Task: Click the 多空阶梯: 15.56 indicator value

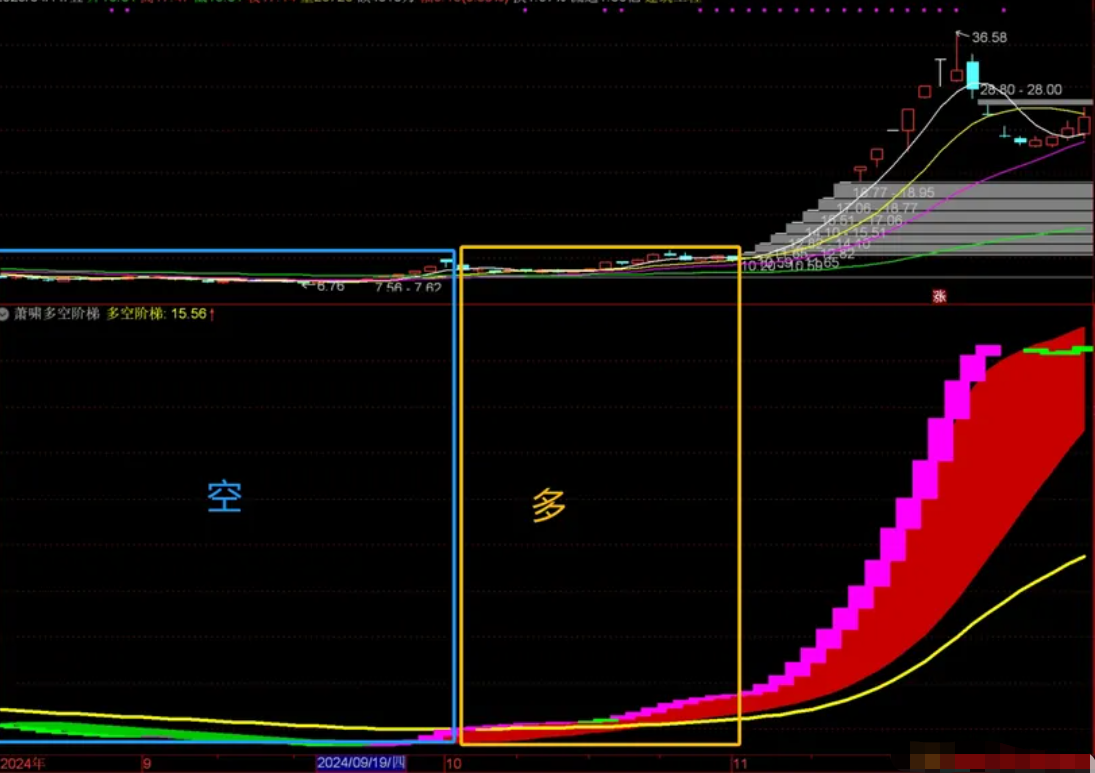Action: [x=156, y=314]
